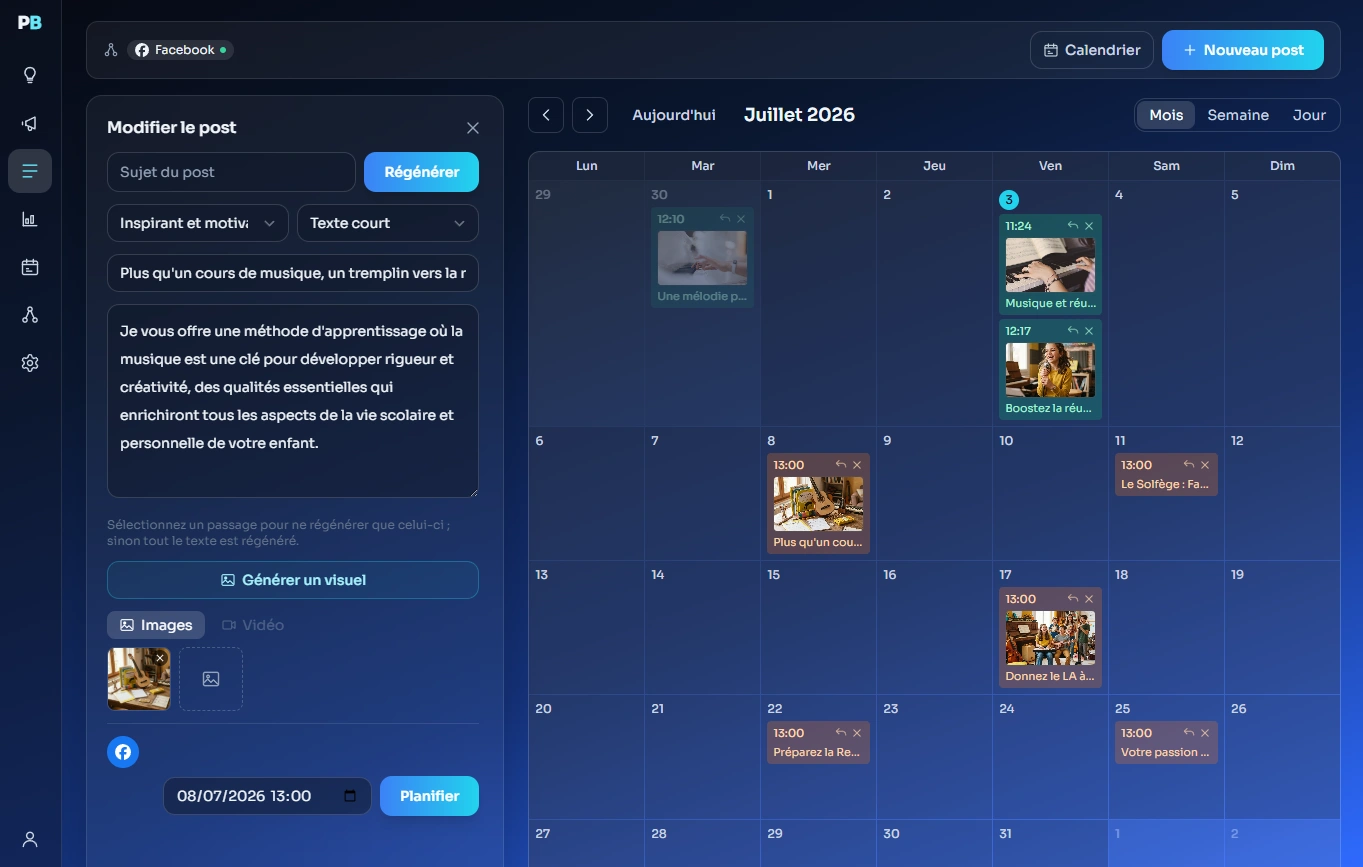The width and height of the screenshot is (1363, 867).
Task: Revert the 11:24 post on July 3
Action: coord(1073,226)
